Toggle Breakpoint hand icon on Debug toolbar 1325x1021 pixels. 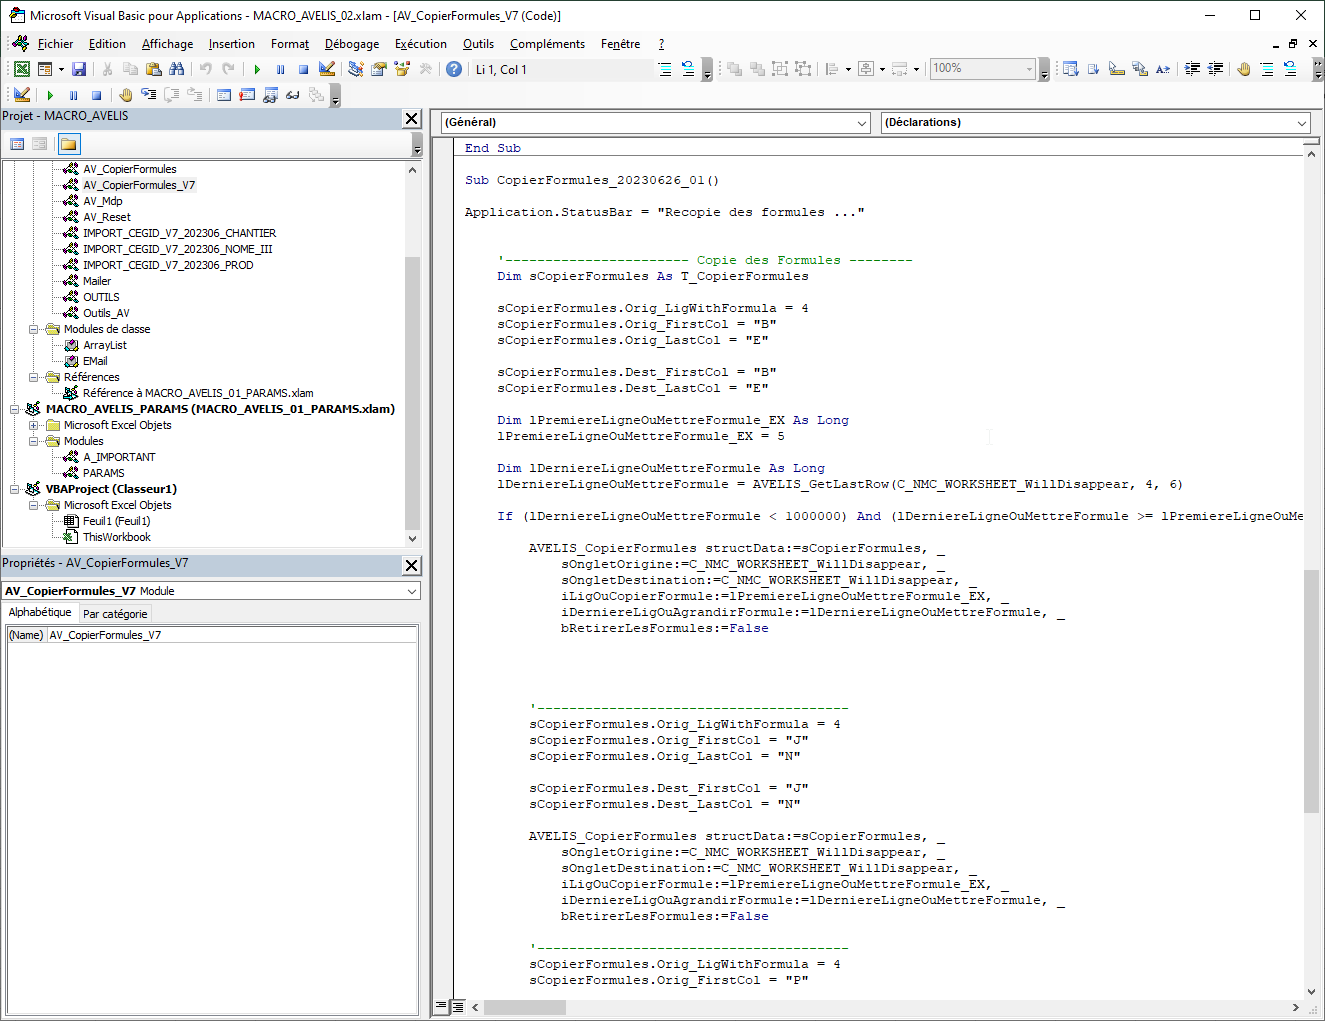tap(125, 95)
